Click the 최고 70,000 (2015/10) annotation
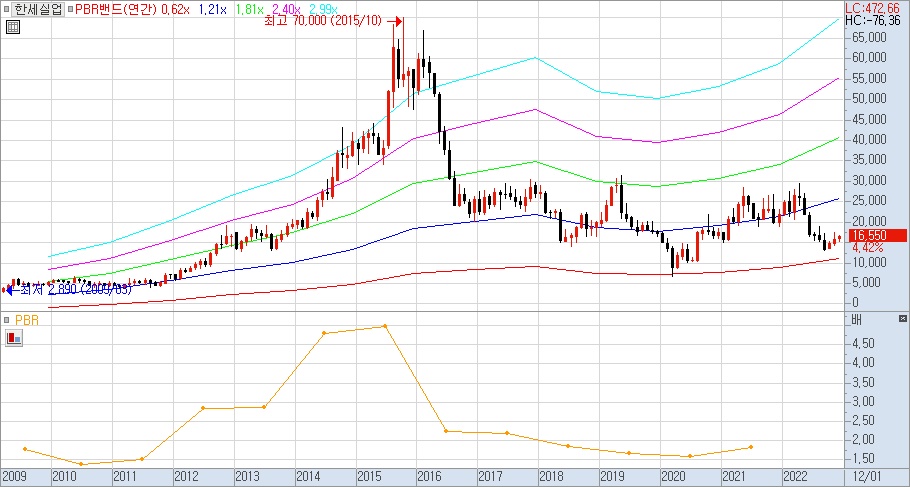Viewport: 910px width, 487px height. pos(323,21)
